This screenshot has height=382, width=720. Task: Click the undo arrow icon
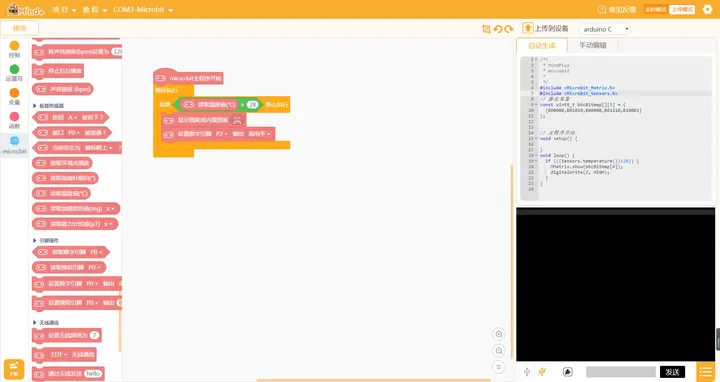(498, 29)
